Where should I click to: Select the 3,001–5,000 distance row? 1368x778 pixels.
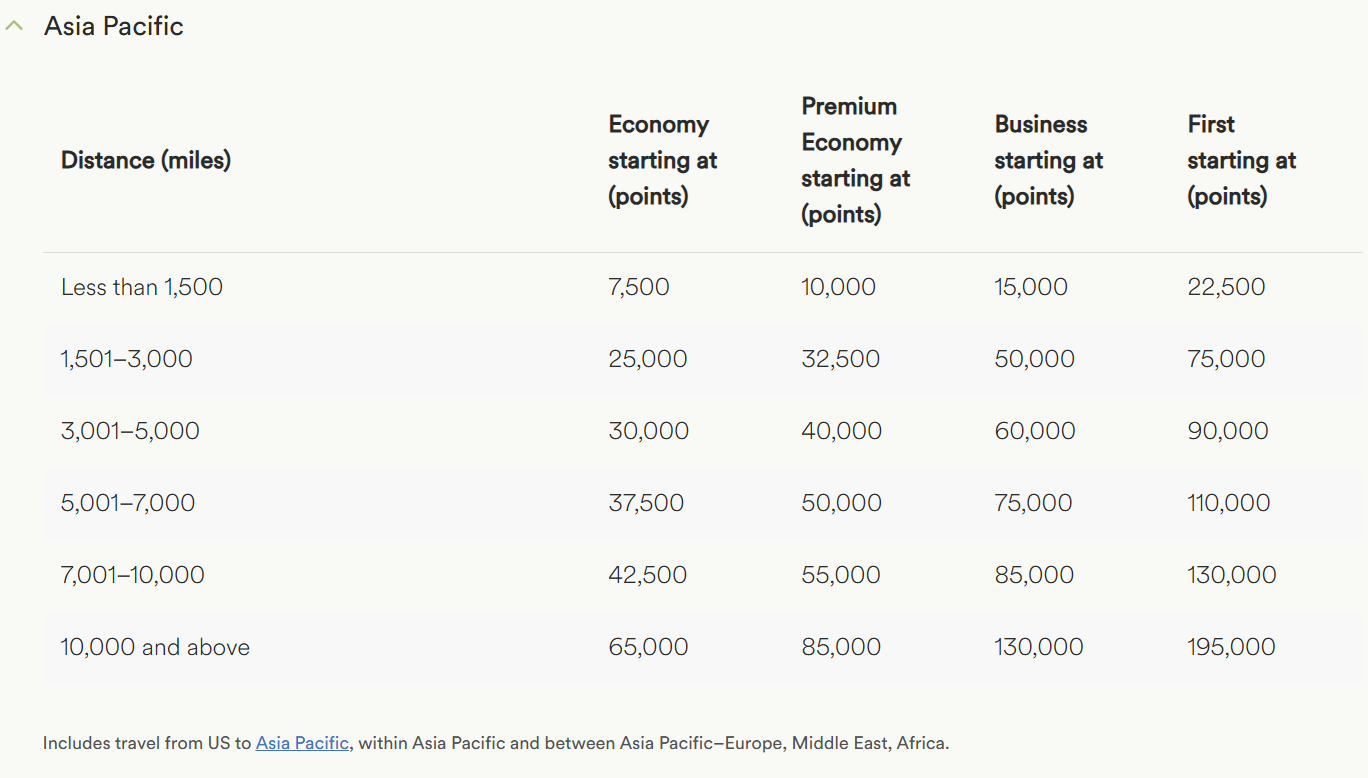(702, 431)
